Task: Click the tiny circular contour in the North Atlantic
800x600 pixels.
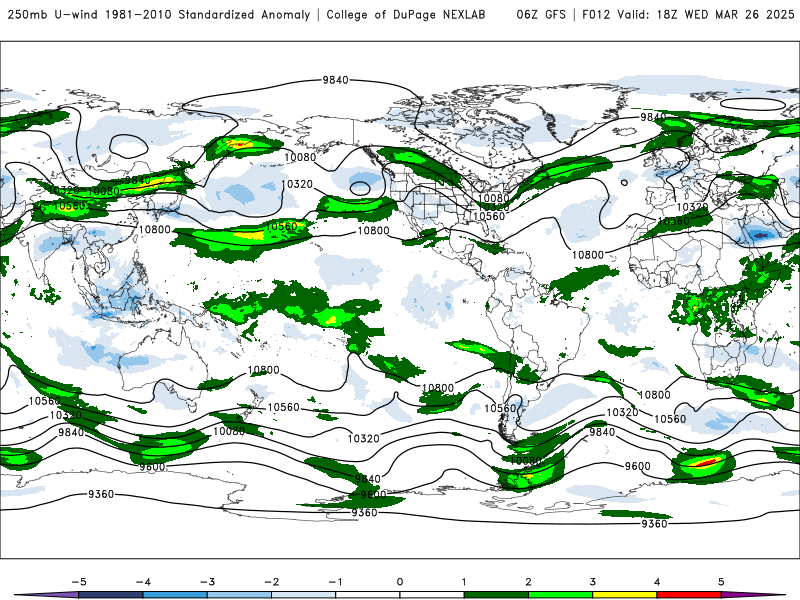Action: click(x=624, y=183)
